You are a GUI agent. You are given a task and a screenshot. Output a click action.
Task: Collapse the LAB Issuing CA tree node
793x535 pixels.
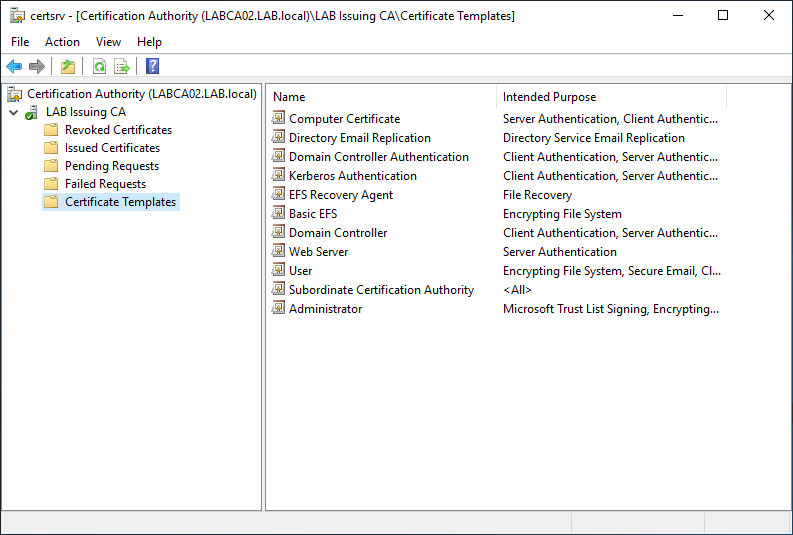(14, 112)
